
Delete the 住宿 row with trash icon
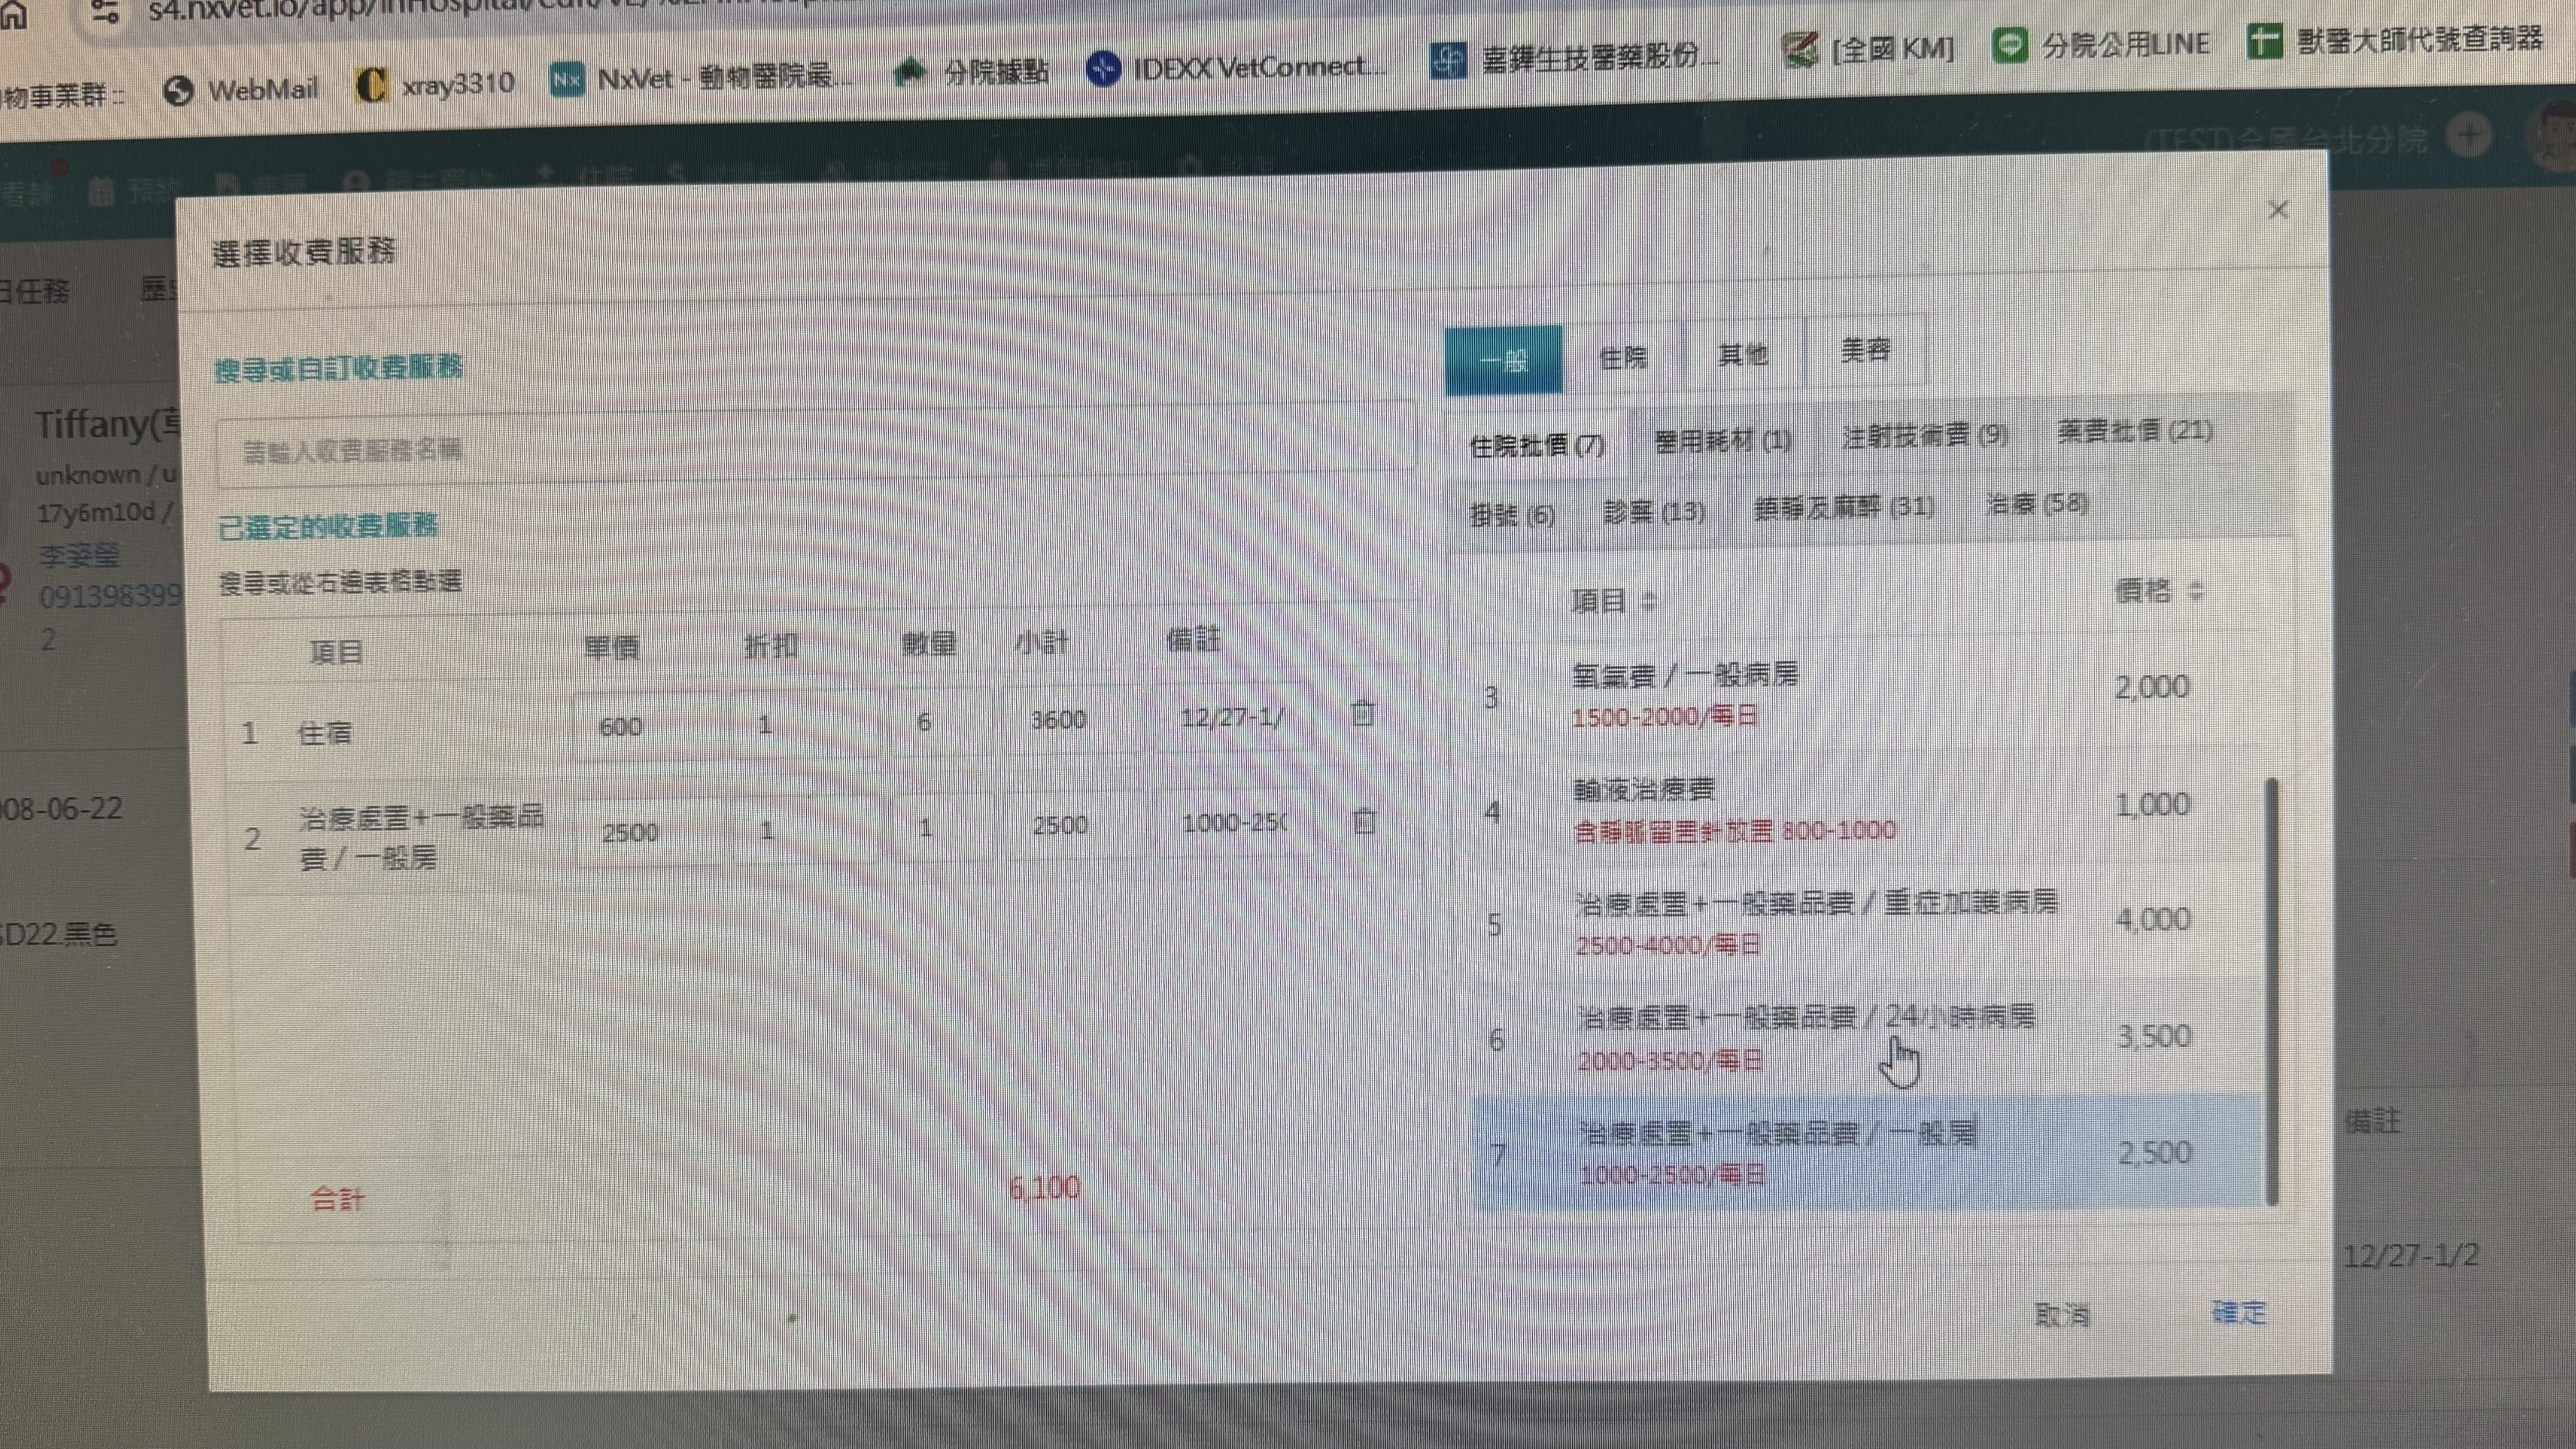pyautogui.click(x=1362, y=714)
